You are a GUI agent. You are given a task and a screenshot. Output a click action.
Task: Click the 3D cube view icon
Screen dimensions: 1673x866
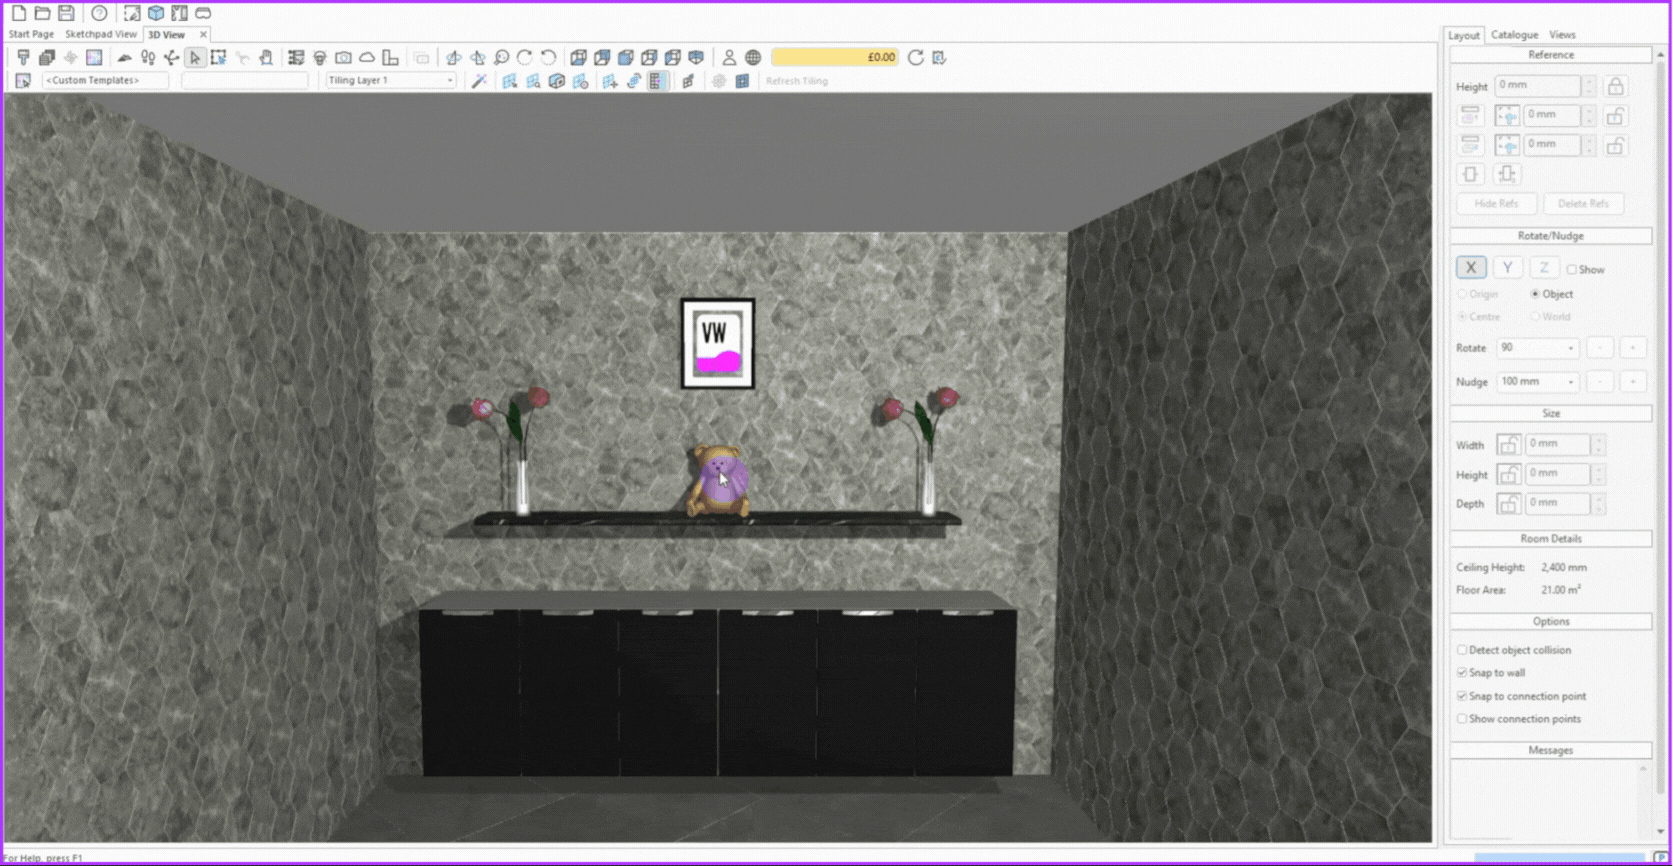click(156, 13)
